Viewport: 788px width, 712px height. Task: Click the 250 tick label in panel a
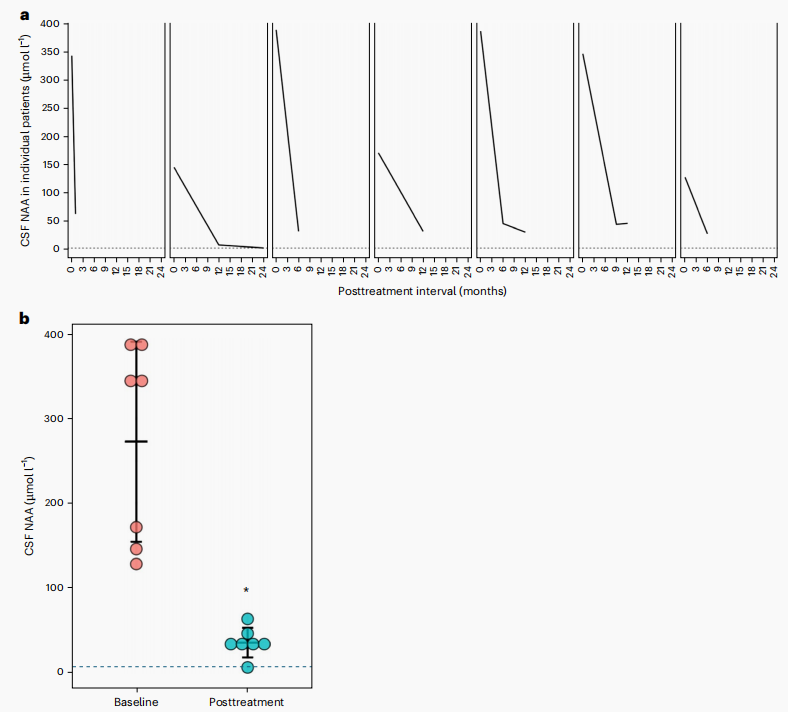[x=50, y=108]
